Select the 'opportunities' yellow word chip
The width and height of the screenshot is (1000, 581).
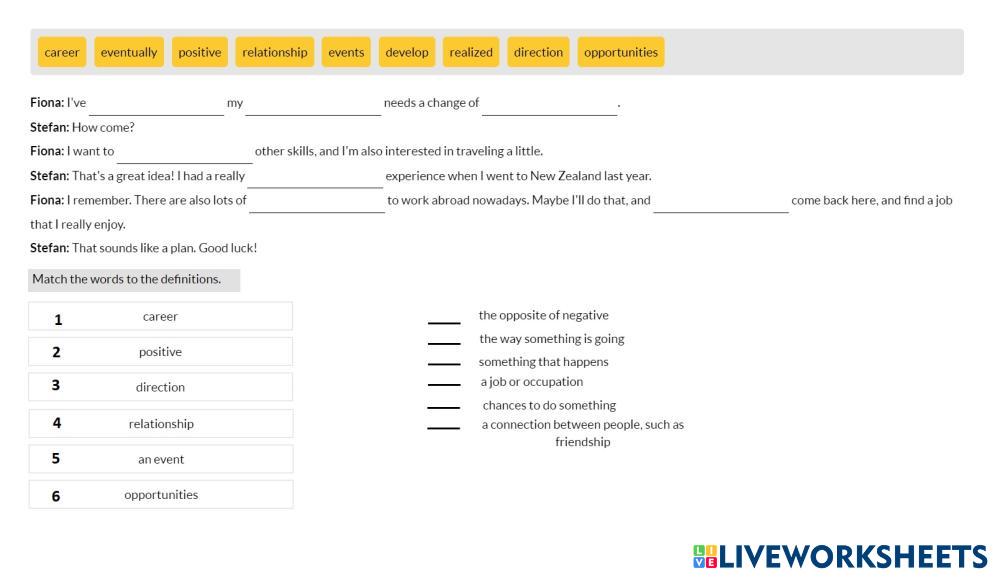(621, 52)
